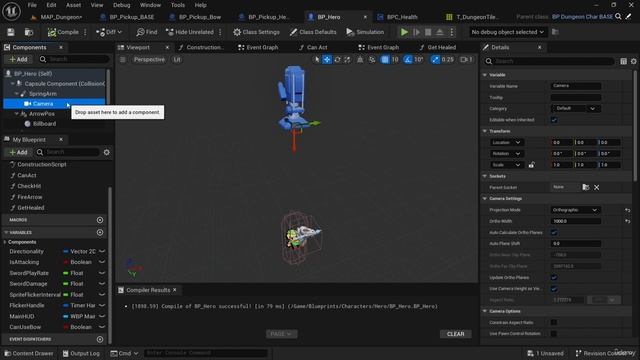
Task: Activate the Translate gizmo tool
Action: 327,60
